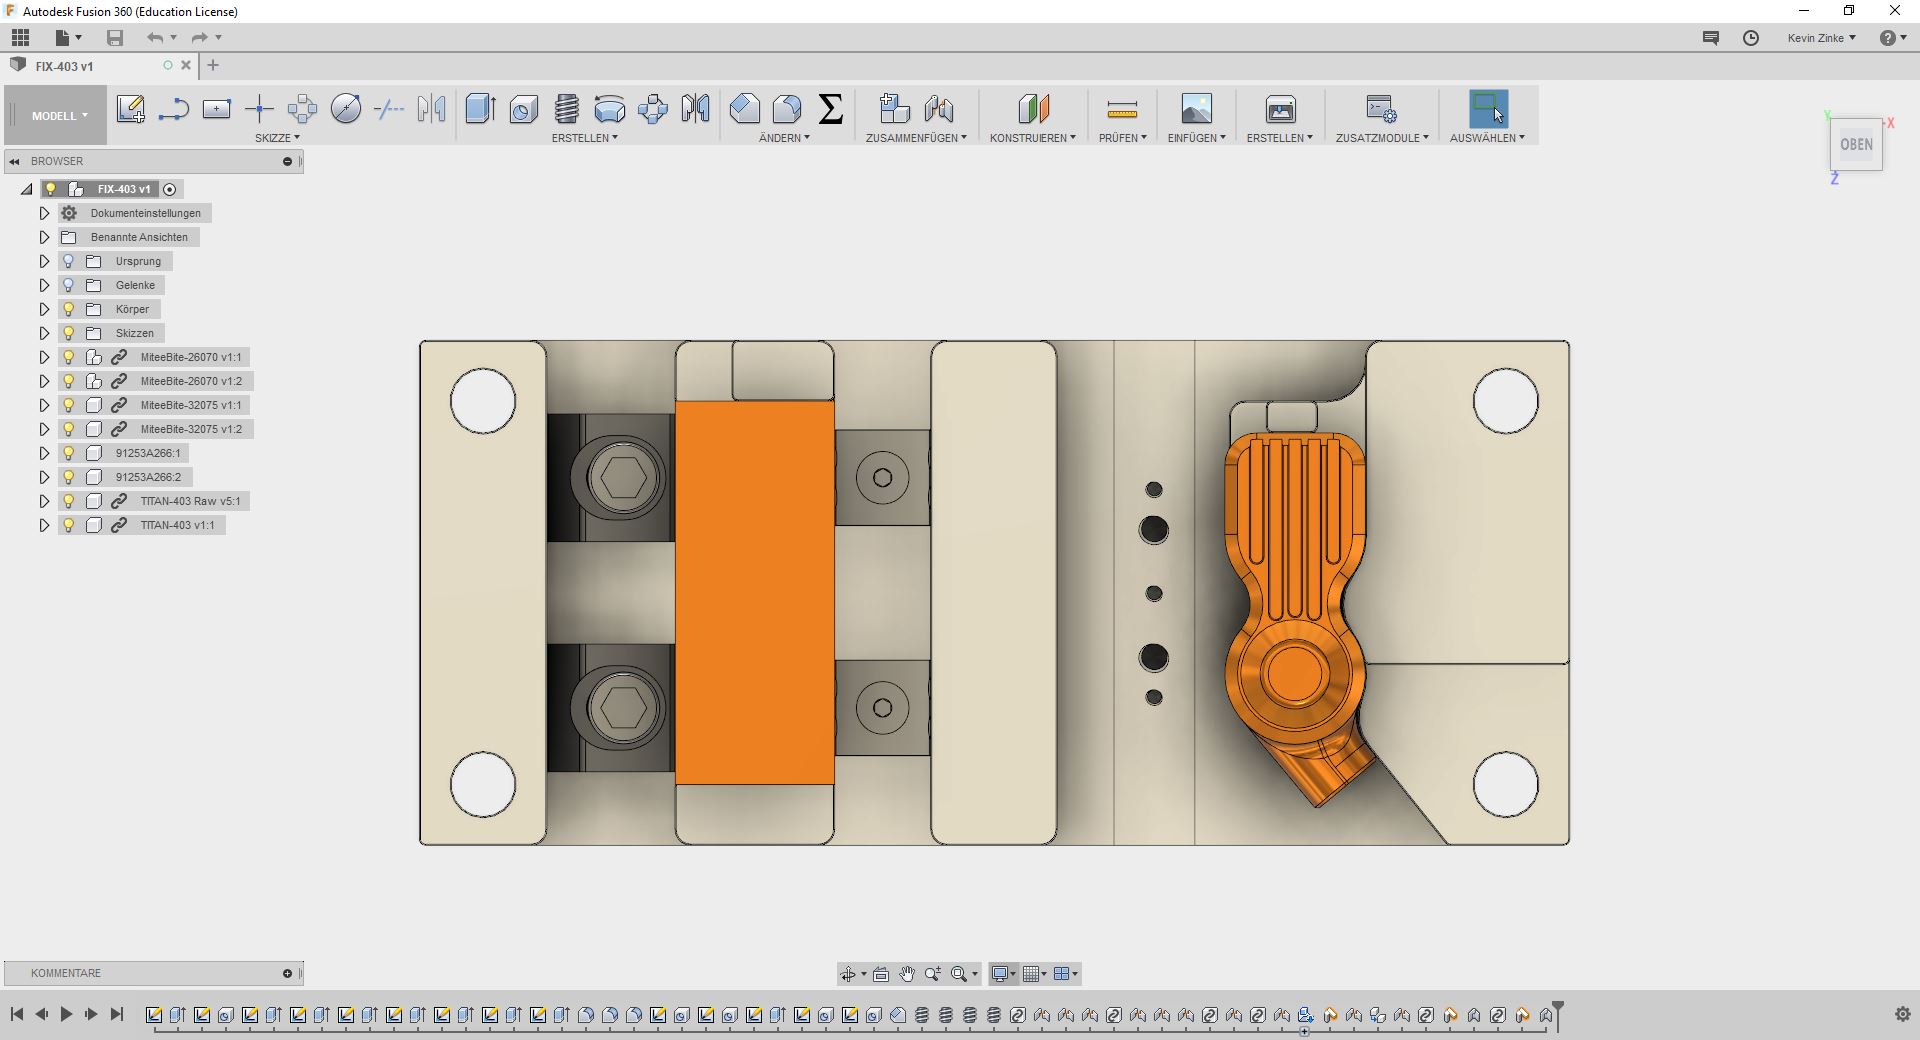This screenshot has width=1920, height=1040.
Task: Hide the Körper folder lightbulb
Action: click(69, 309)
